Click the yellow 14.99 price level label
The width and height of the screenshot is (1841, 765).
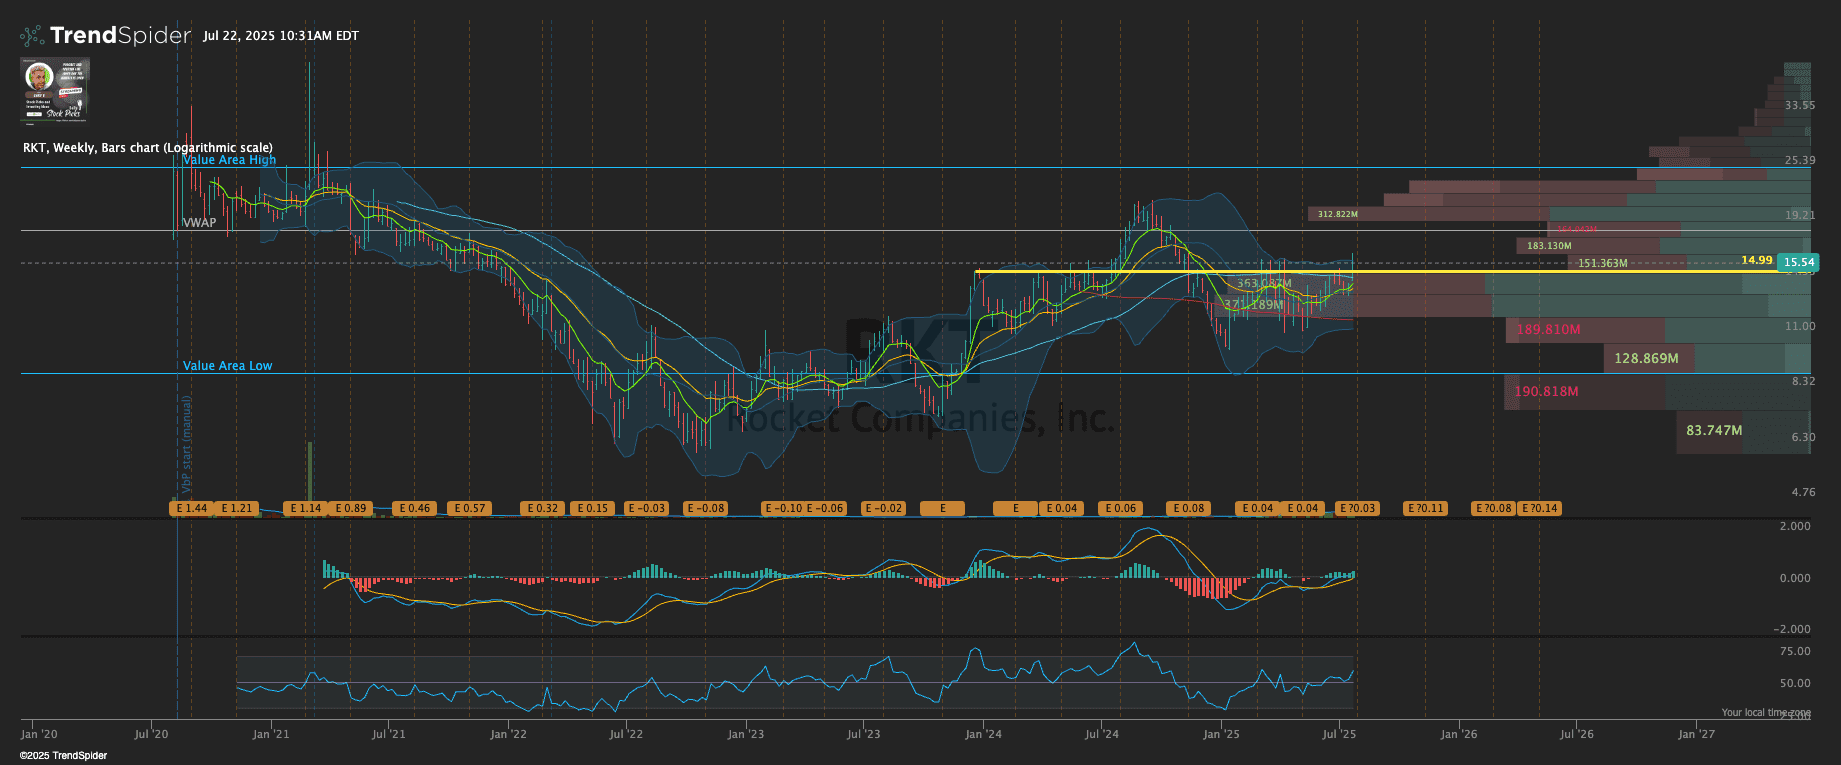(1757, 260)
